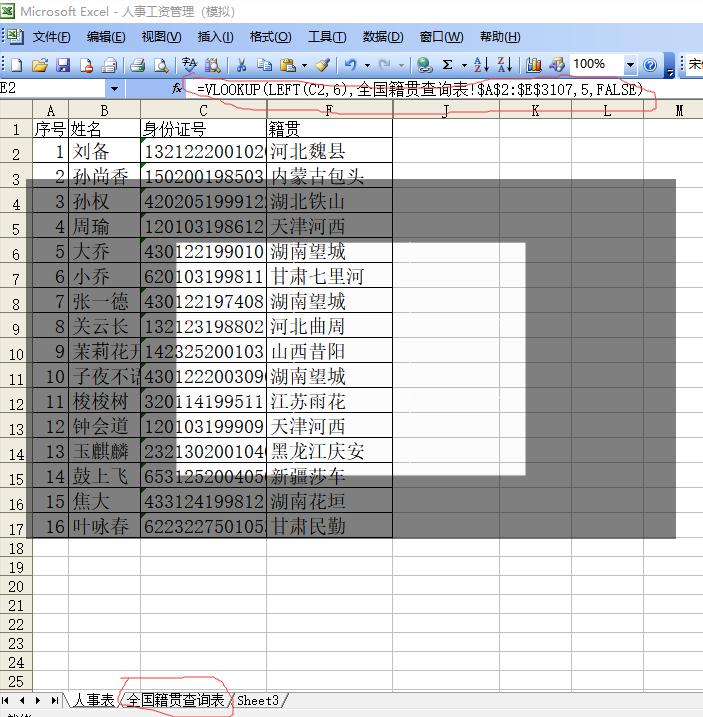
Task: Toggle the Drawing toolbar icon
Action: tap(557, 65)
